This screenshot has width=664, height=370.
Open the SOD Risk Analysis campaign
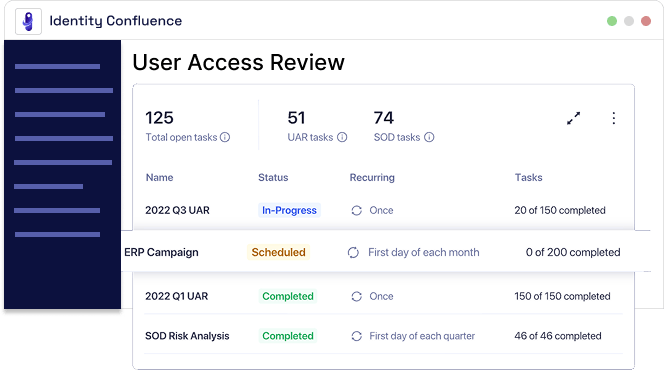(x=187, y=336)
